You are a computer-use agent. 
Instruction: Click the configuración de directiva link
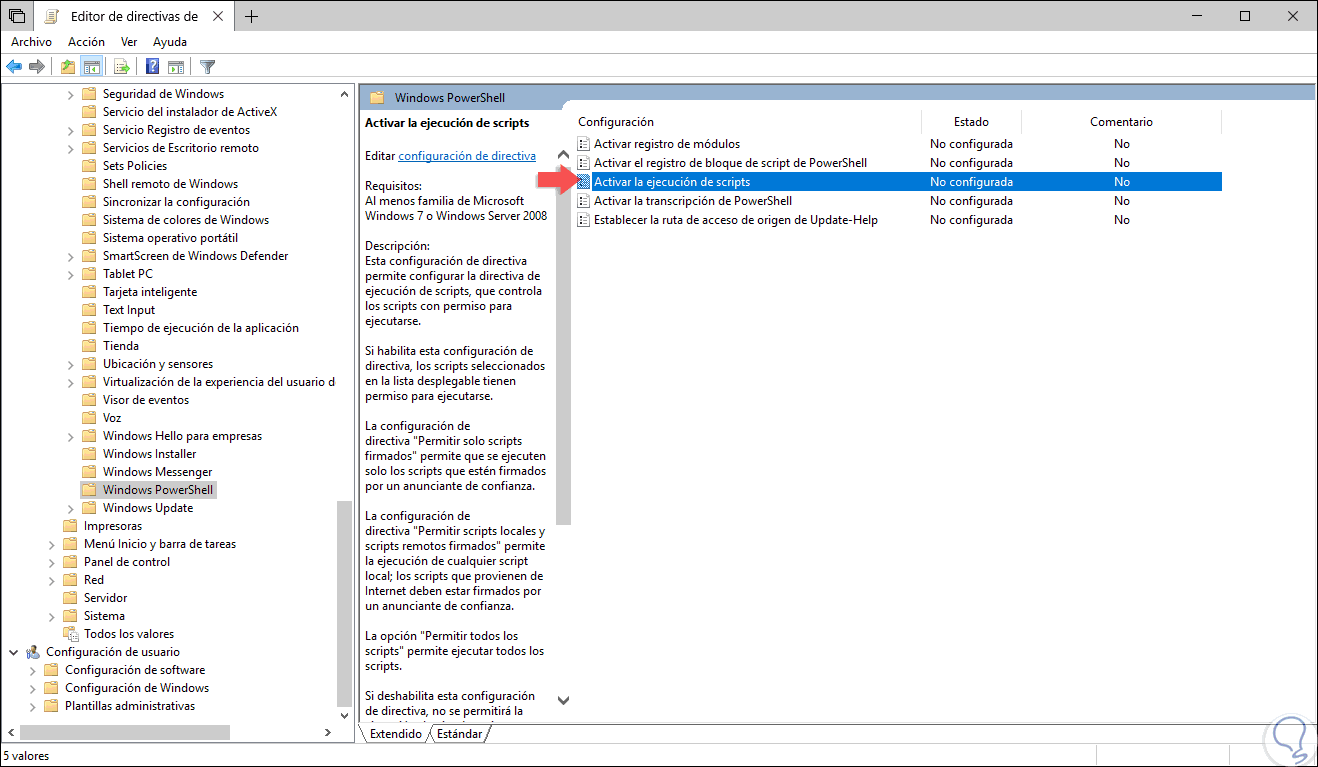tap(466, 155)
